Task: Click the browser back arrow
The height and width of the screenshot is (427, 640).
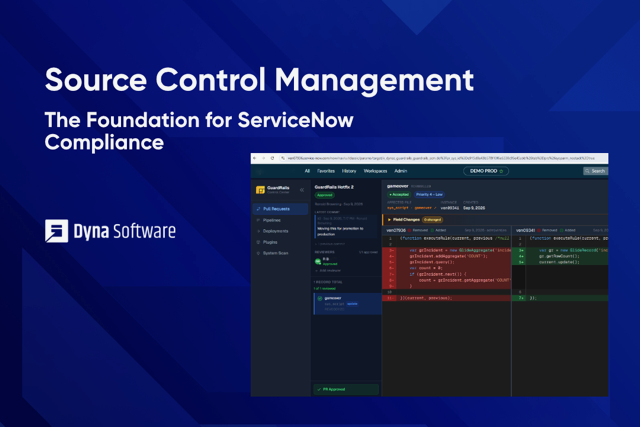Action: (x=255, y=158)
